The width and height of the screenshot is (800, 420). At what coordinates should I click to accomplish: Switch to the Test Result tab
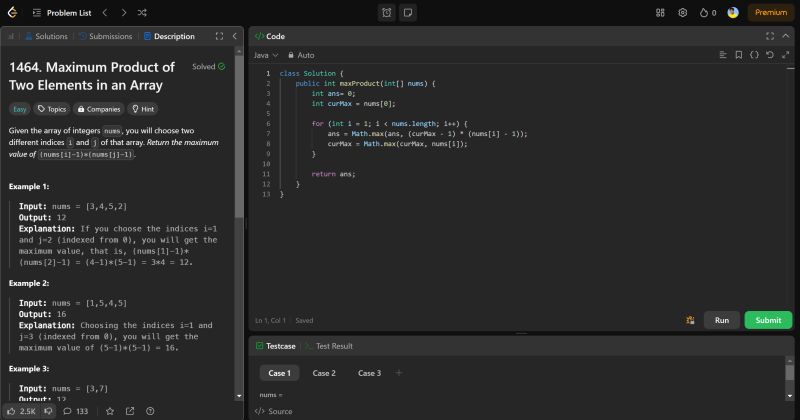(x=329, y=346)
